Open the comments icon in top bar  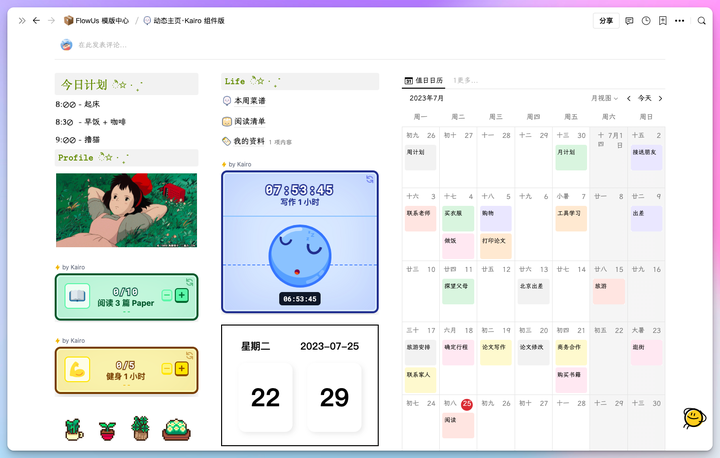(629, 20)
